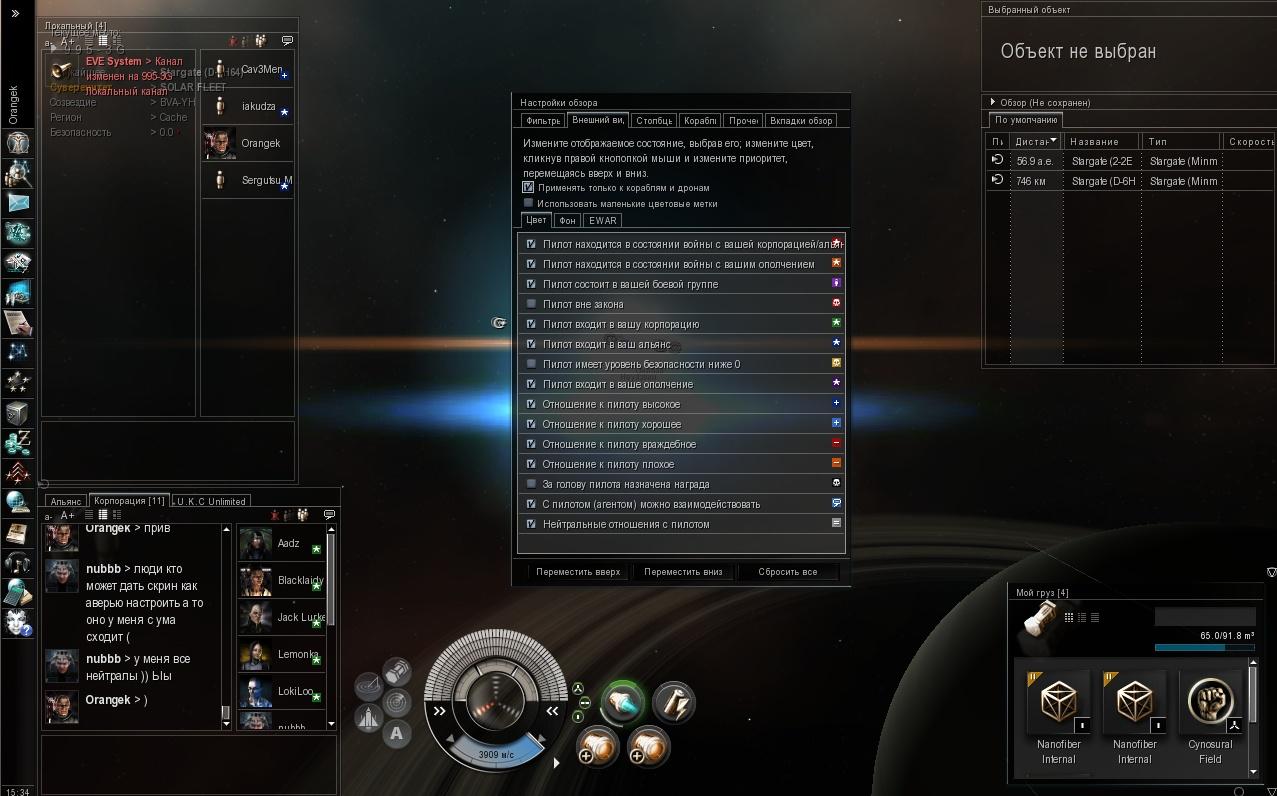Open the Character Sheet from Neocom

pyautogui.click(x=18, y=143)
